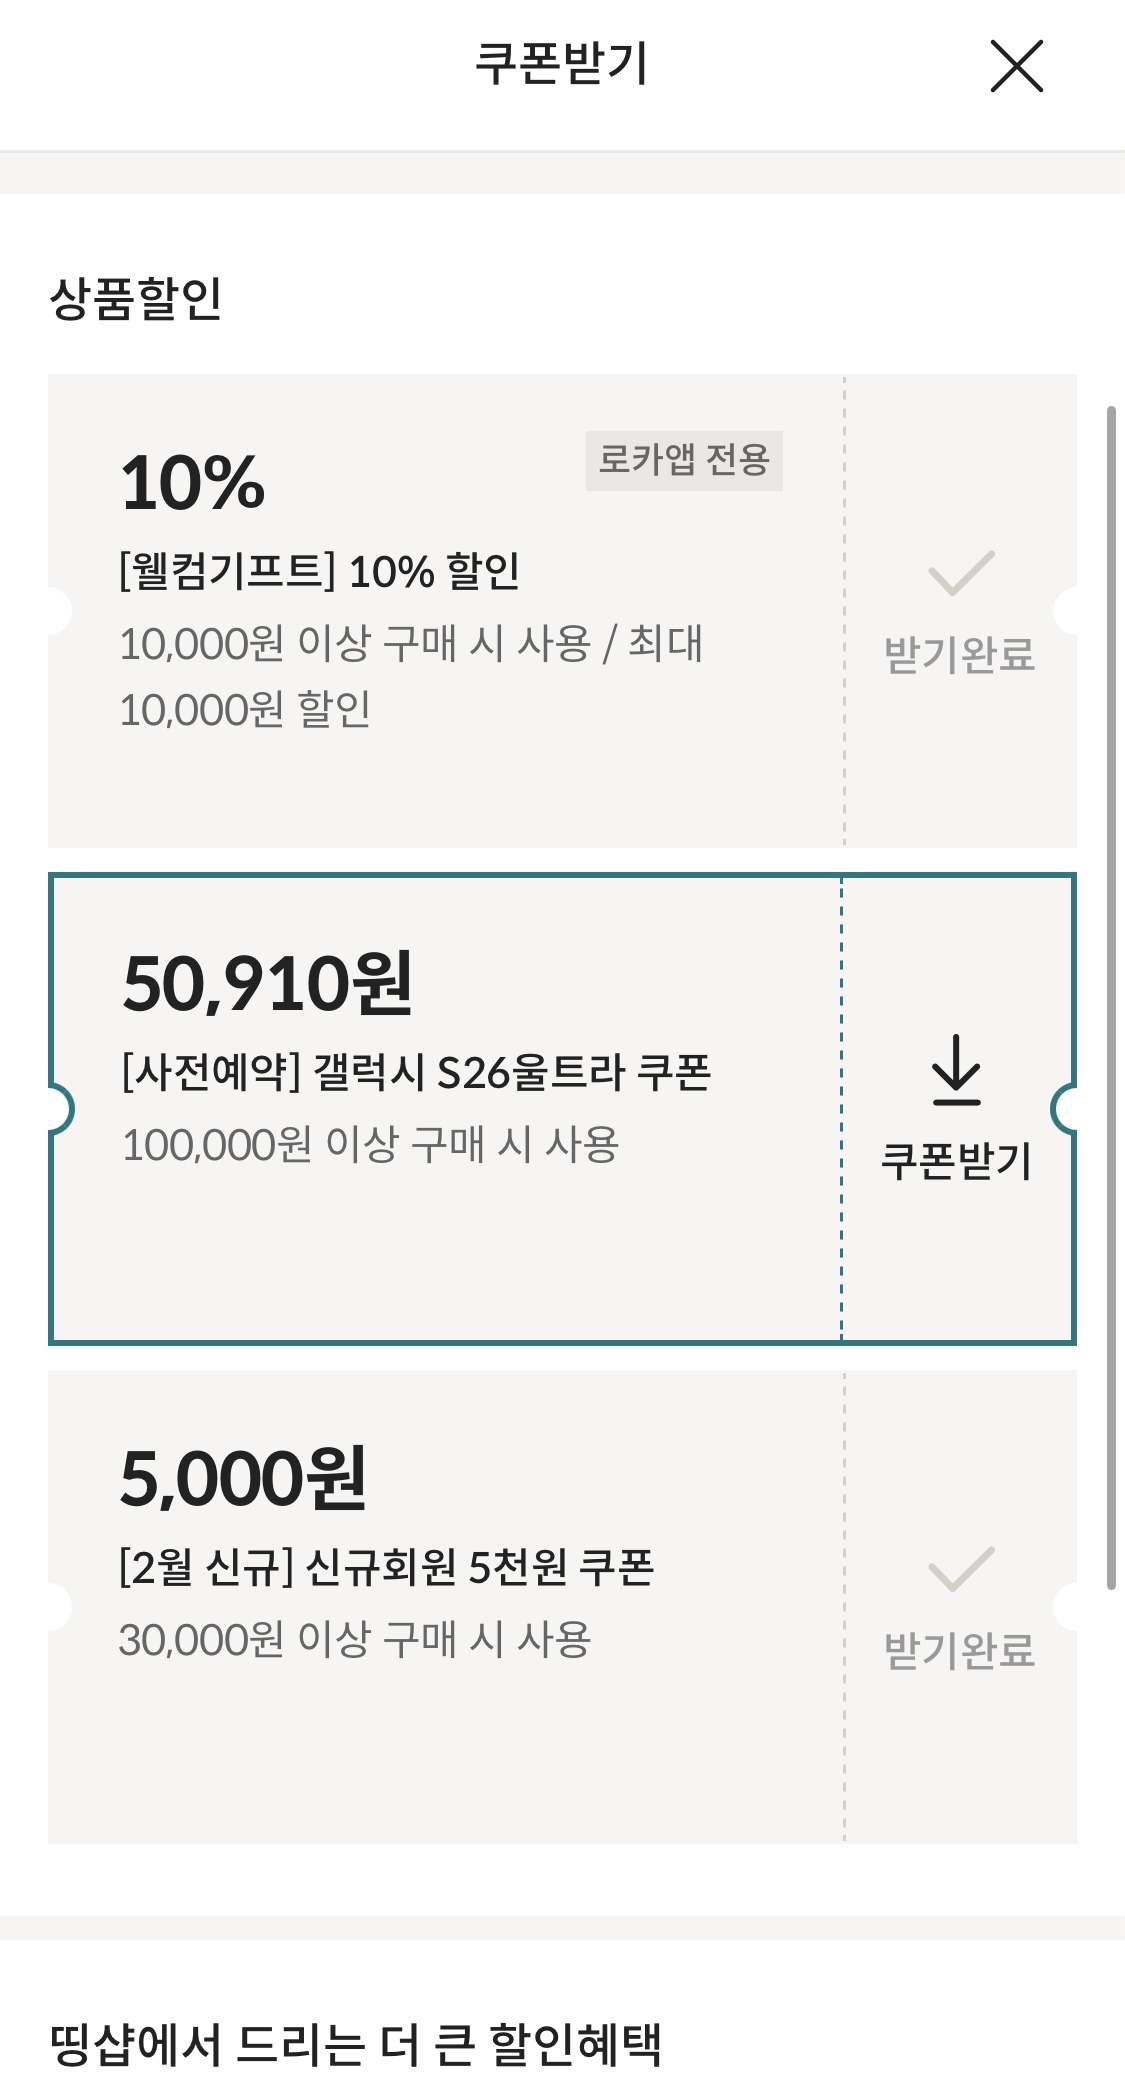Image resolution: width=1125 pixels, height=2100 pixels.
Task: Open the [웰컴기프트] 10% 할인 coupon title
Action: click(x=319, y=572)
